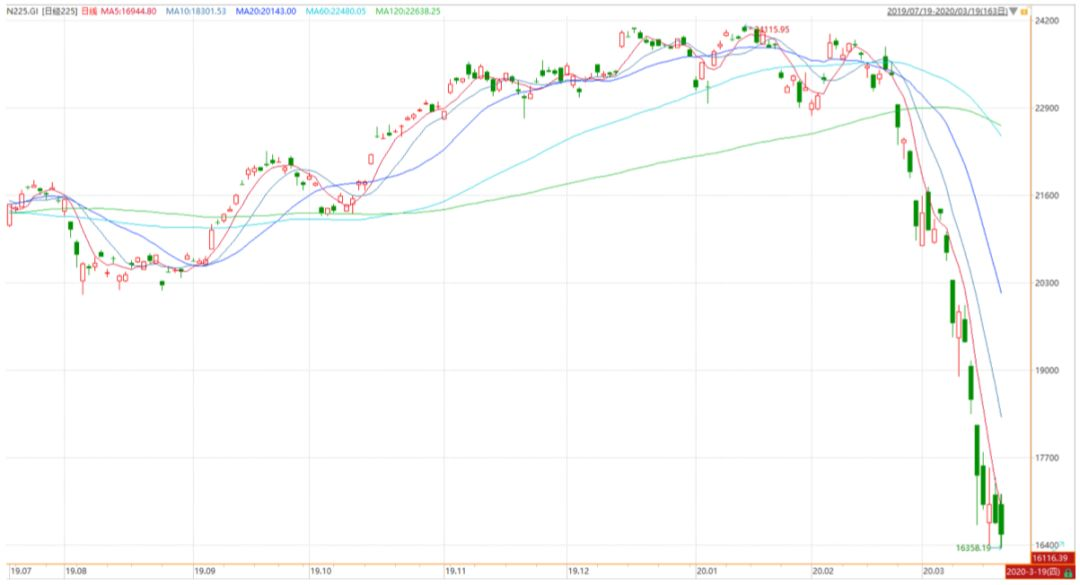
Task: Click the 19.09 time axis label
Action: [x=205, y=571]
